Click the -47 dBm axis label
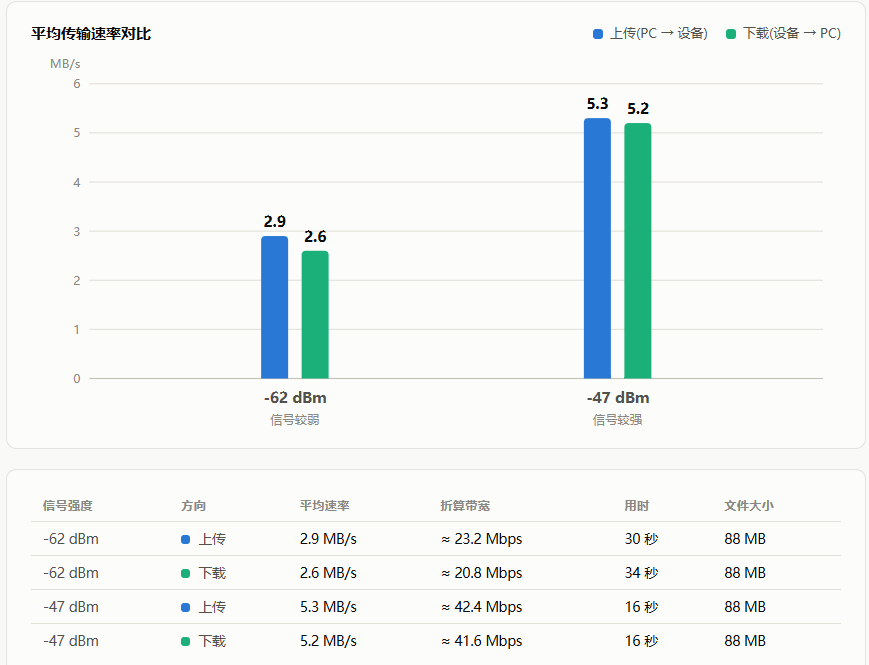The image size is (869, 665). click(618, 398)
